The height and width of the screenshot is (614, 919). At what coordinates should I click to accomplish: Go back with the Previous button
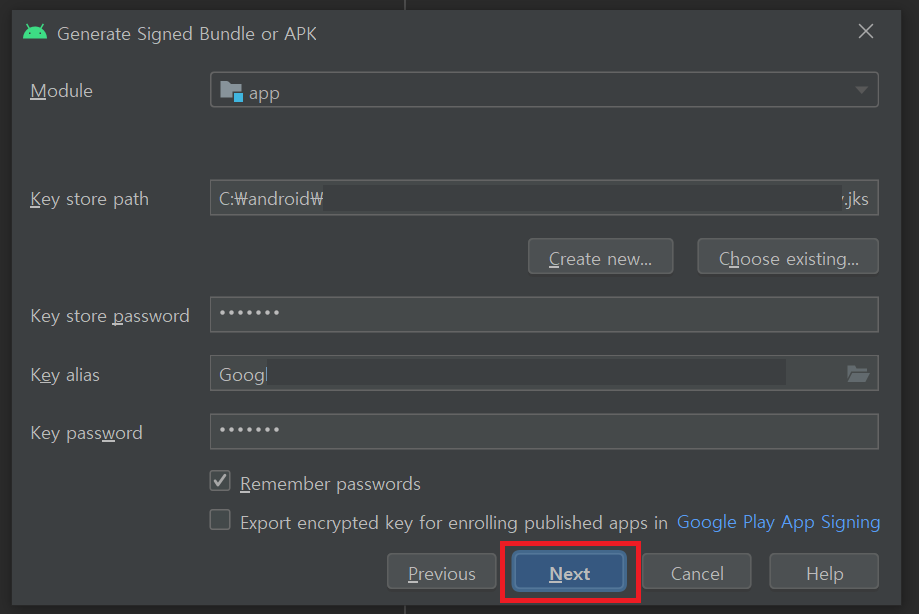tap(441, 573)
